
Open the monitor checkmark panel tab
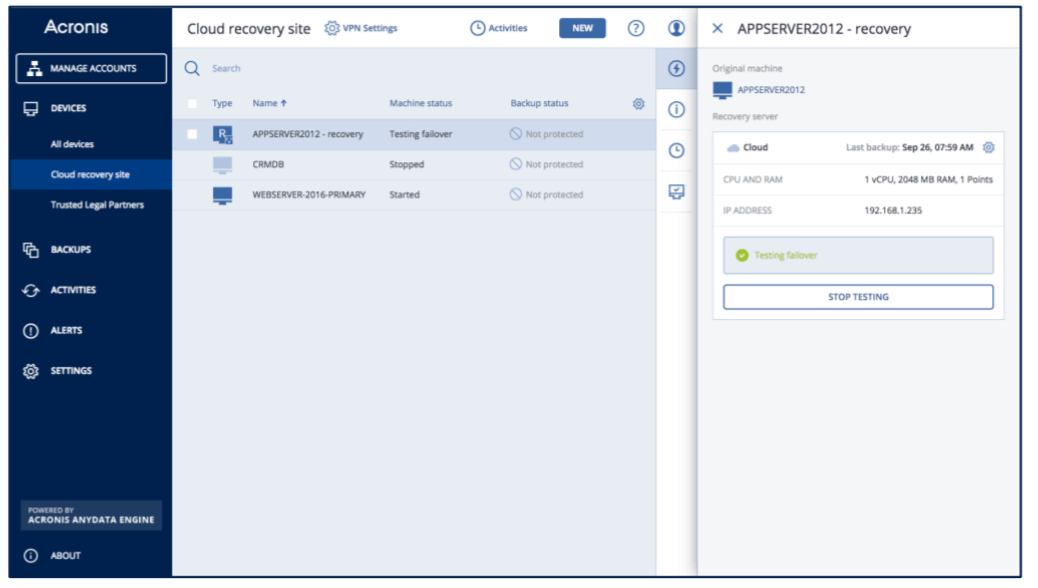click(x=676, y=191)
